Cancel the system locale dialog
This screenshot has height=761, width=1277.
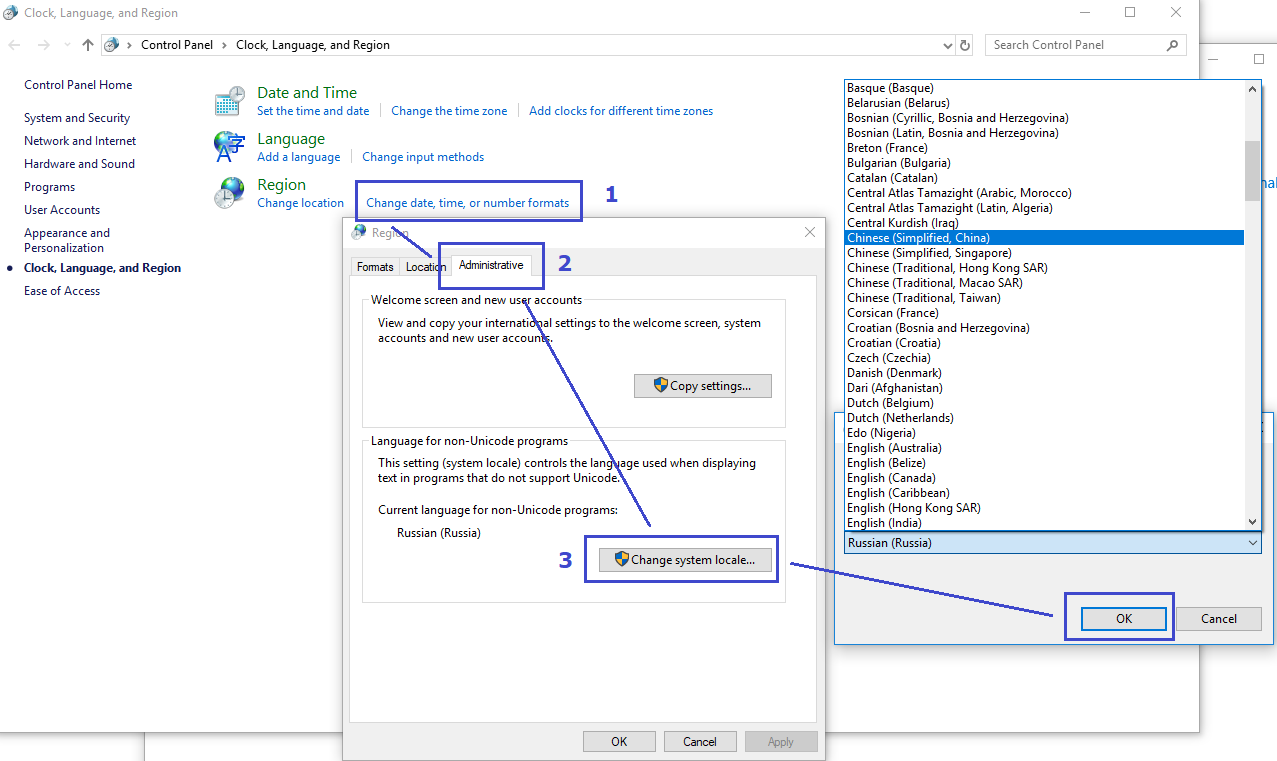click(1218, 619)
